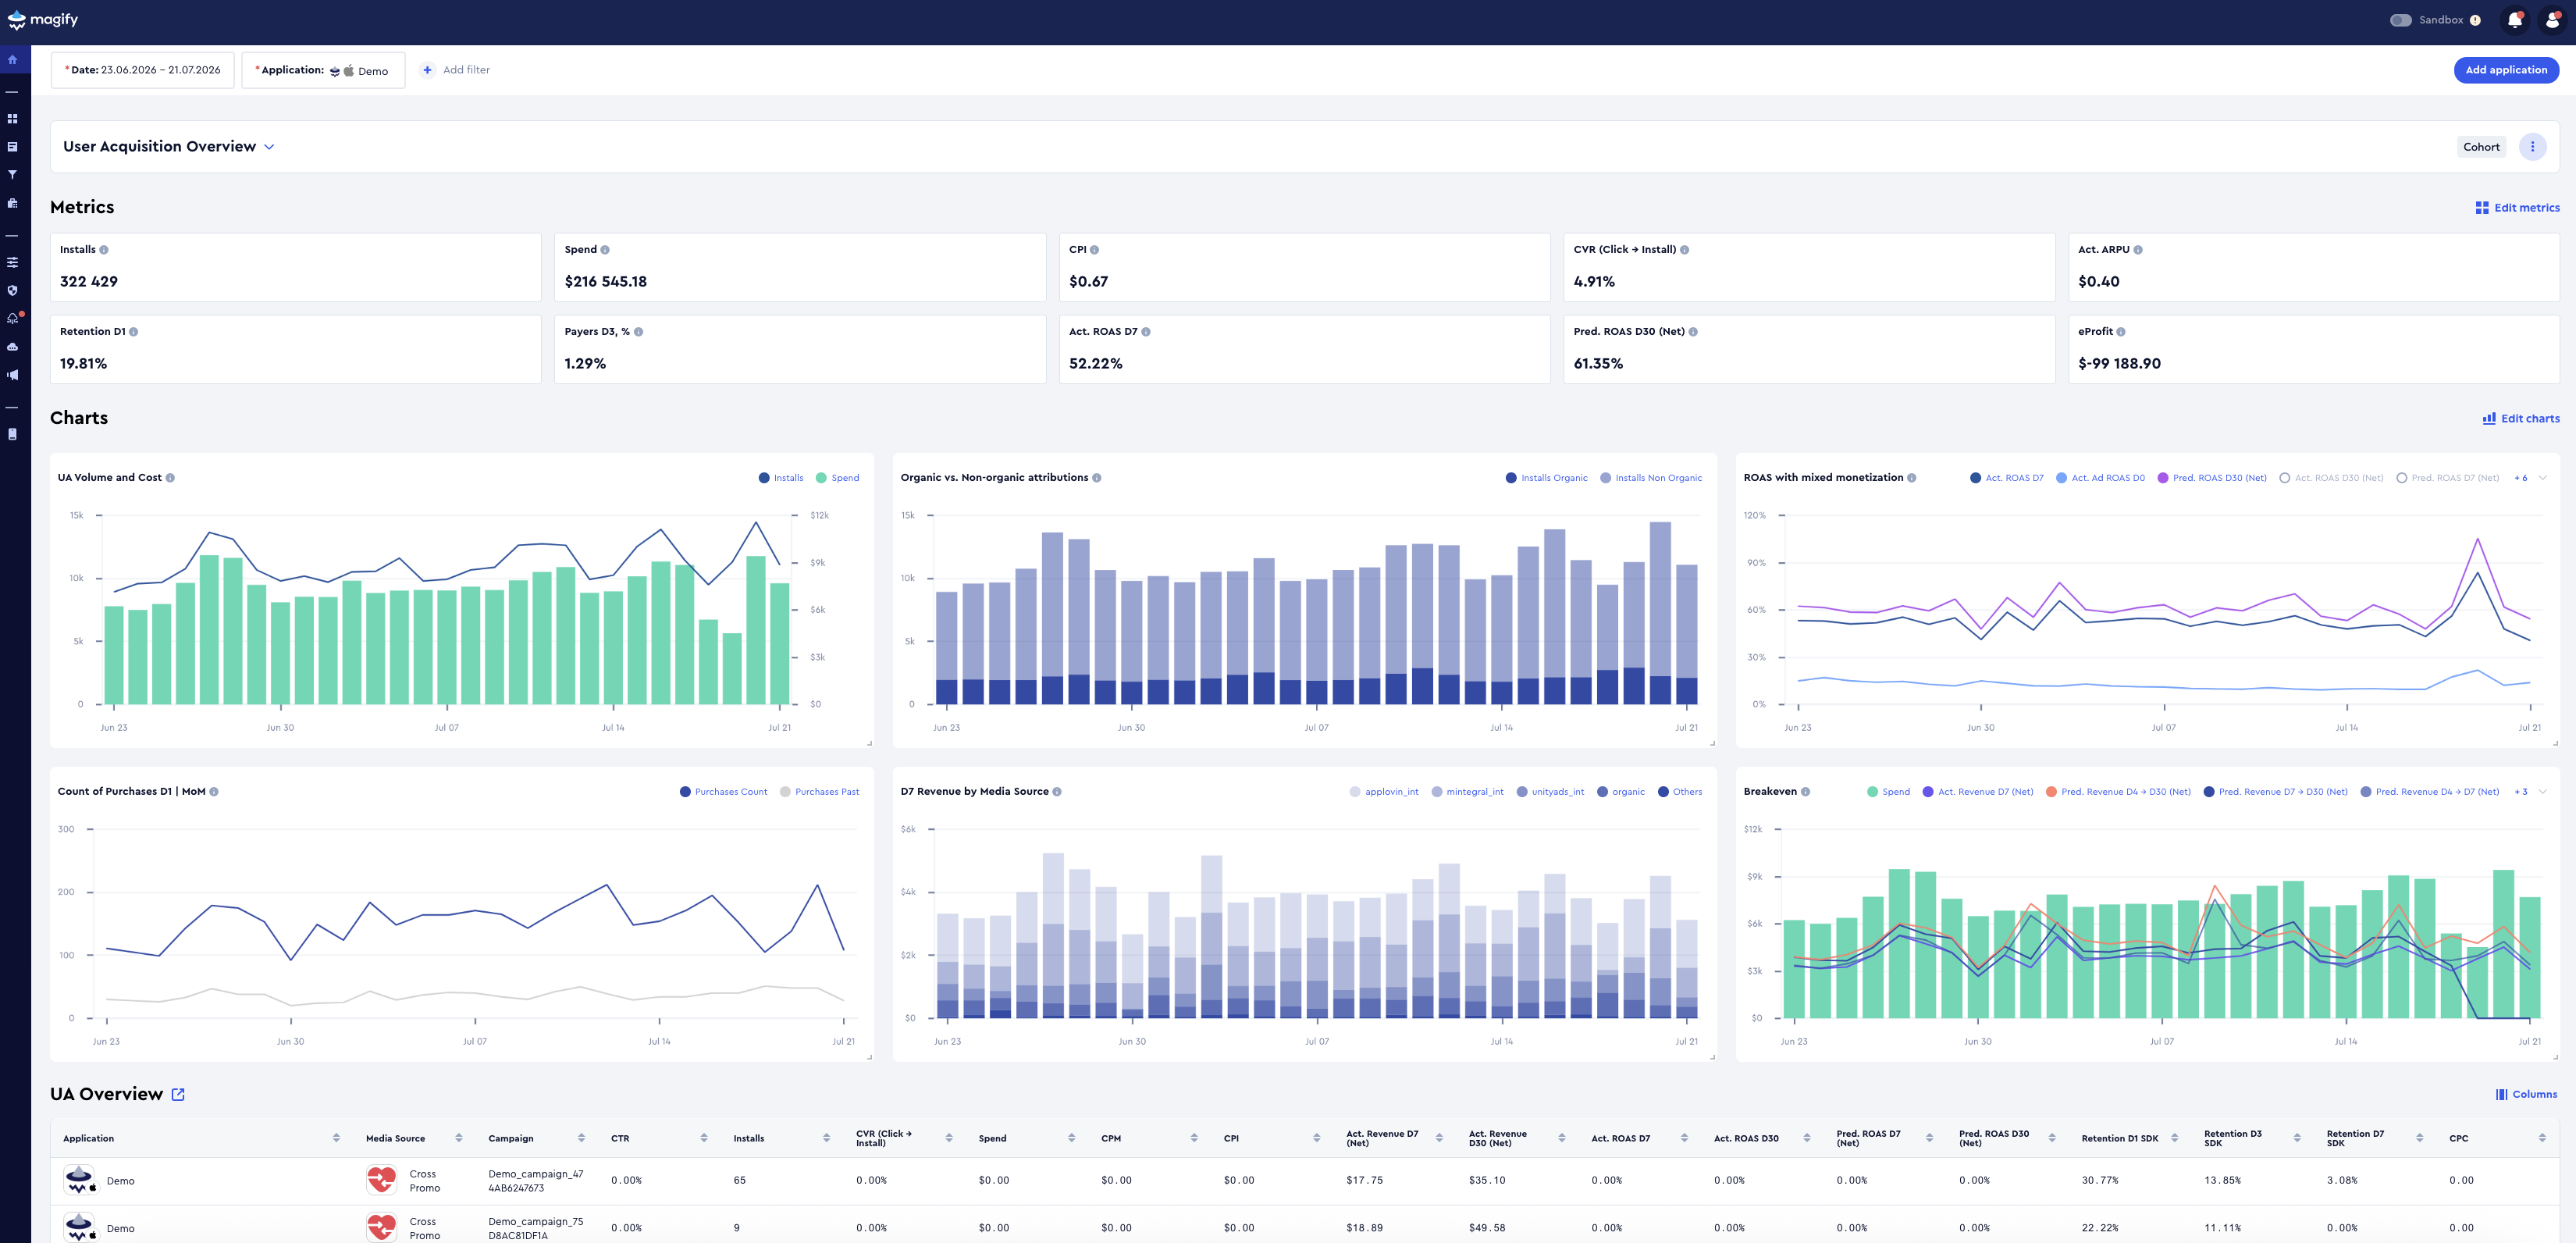Viewport: 2576px width, 1243px height.
Task: Click info icon next to Installs metric
Action: (104, 250)
